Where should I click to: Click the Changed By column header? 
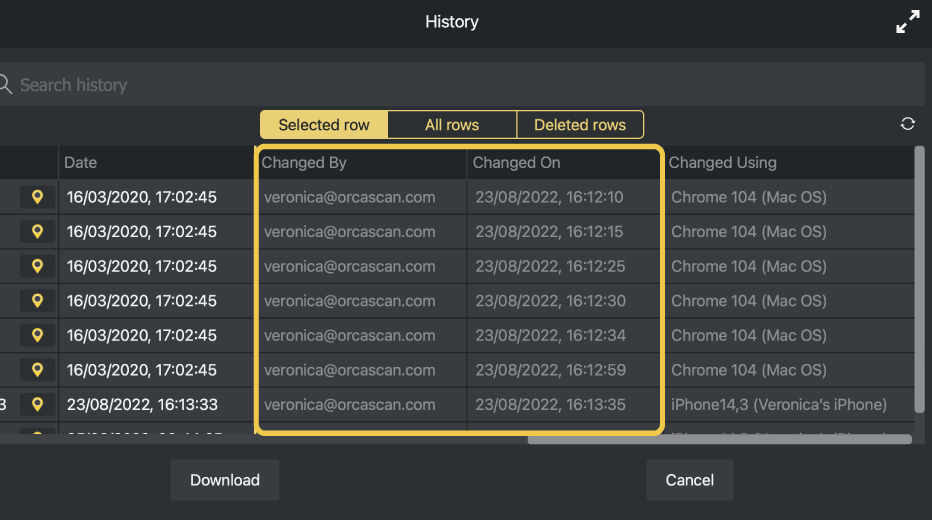click(304, 163)
